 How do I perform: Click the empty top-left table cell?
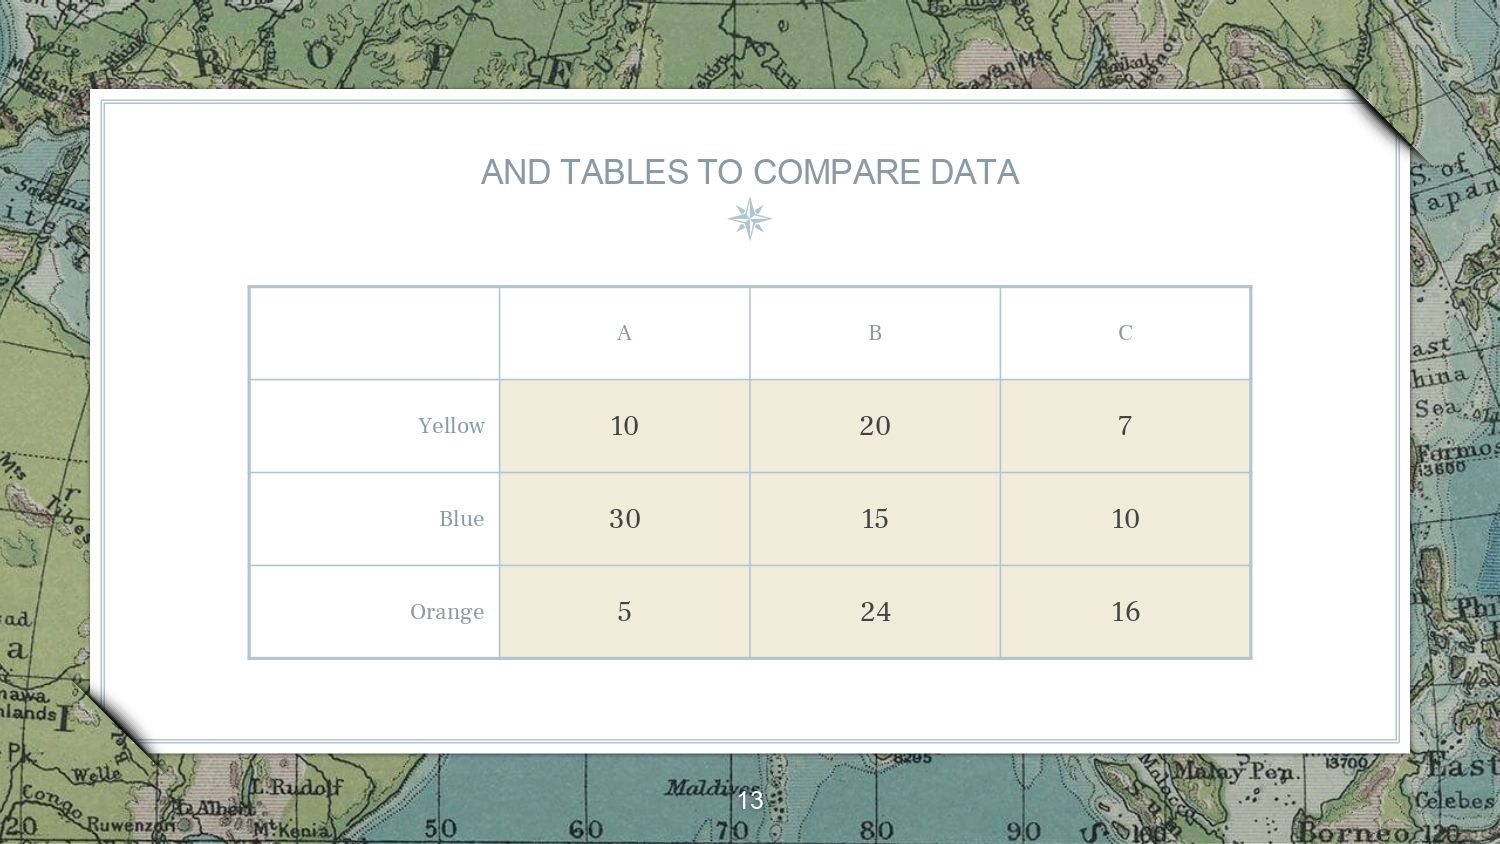point(374,333)
